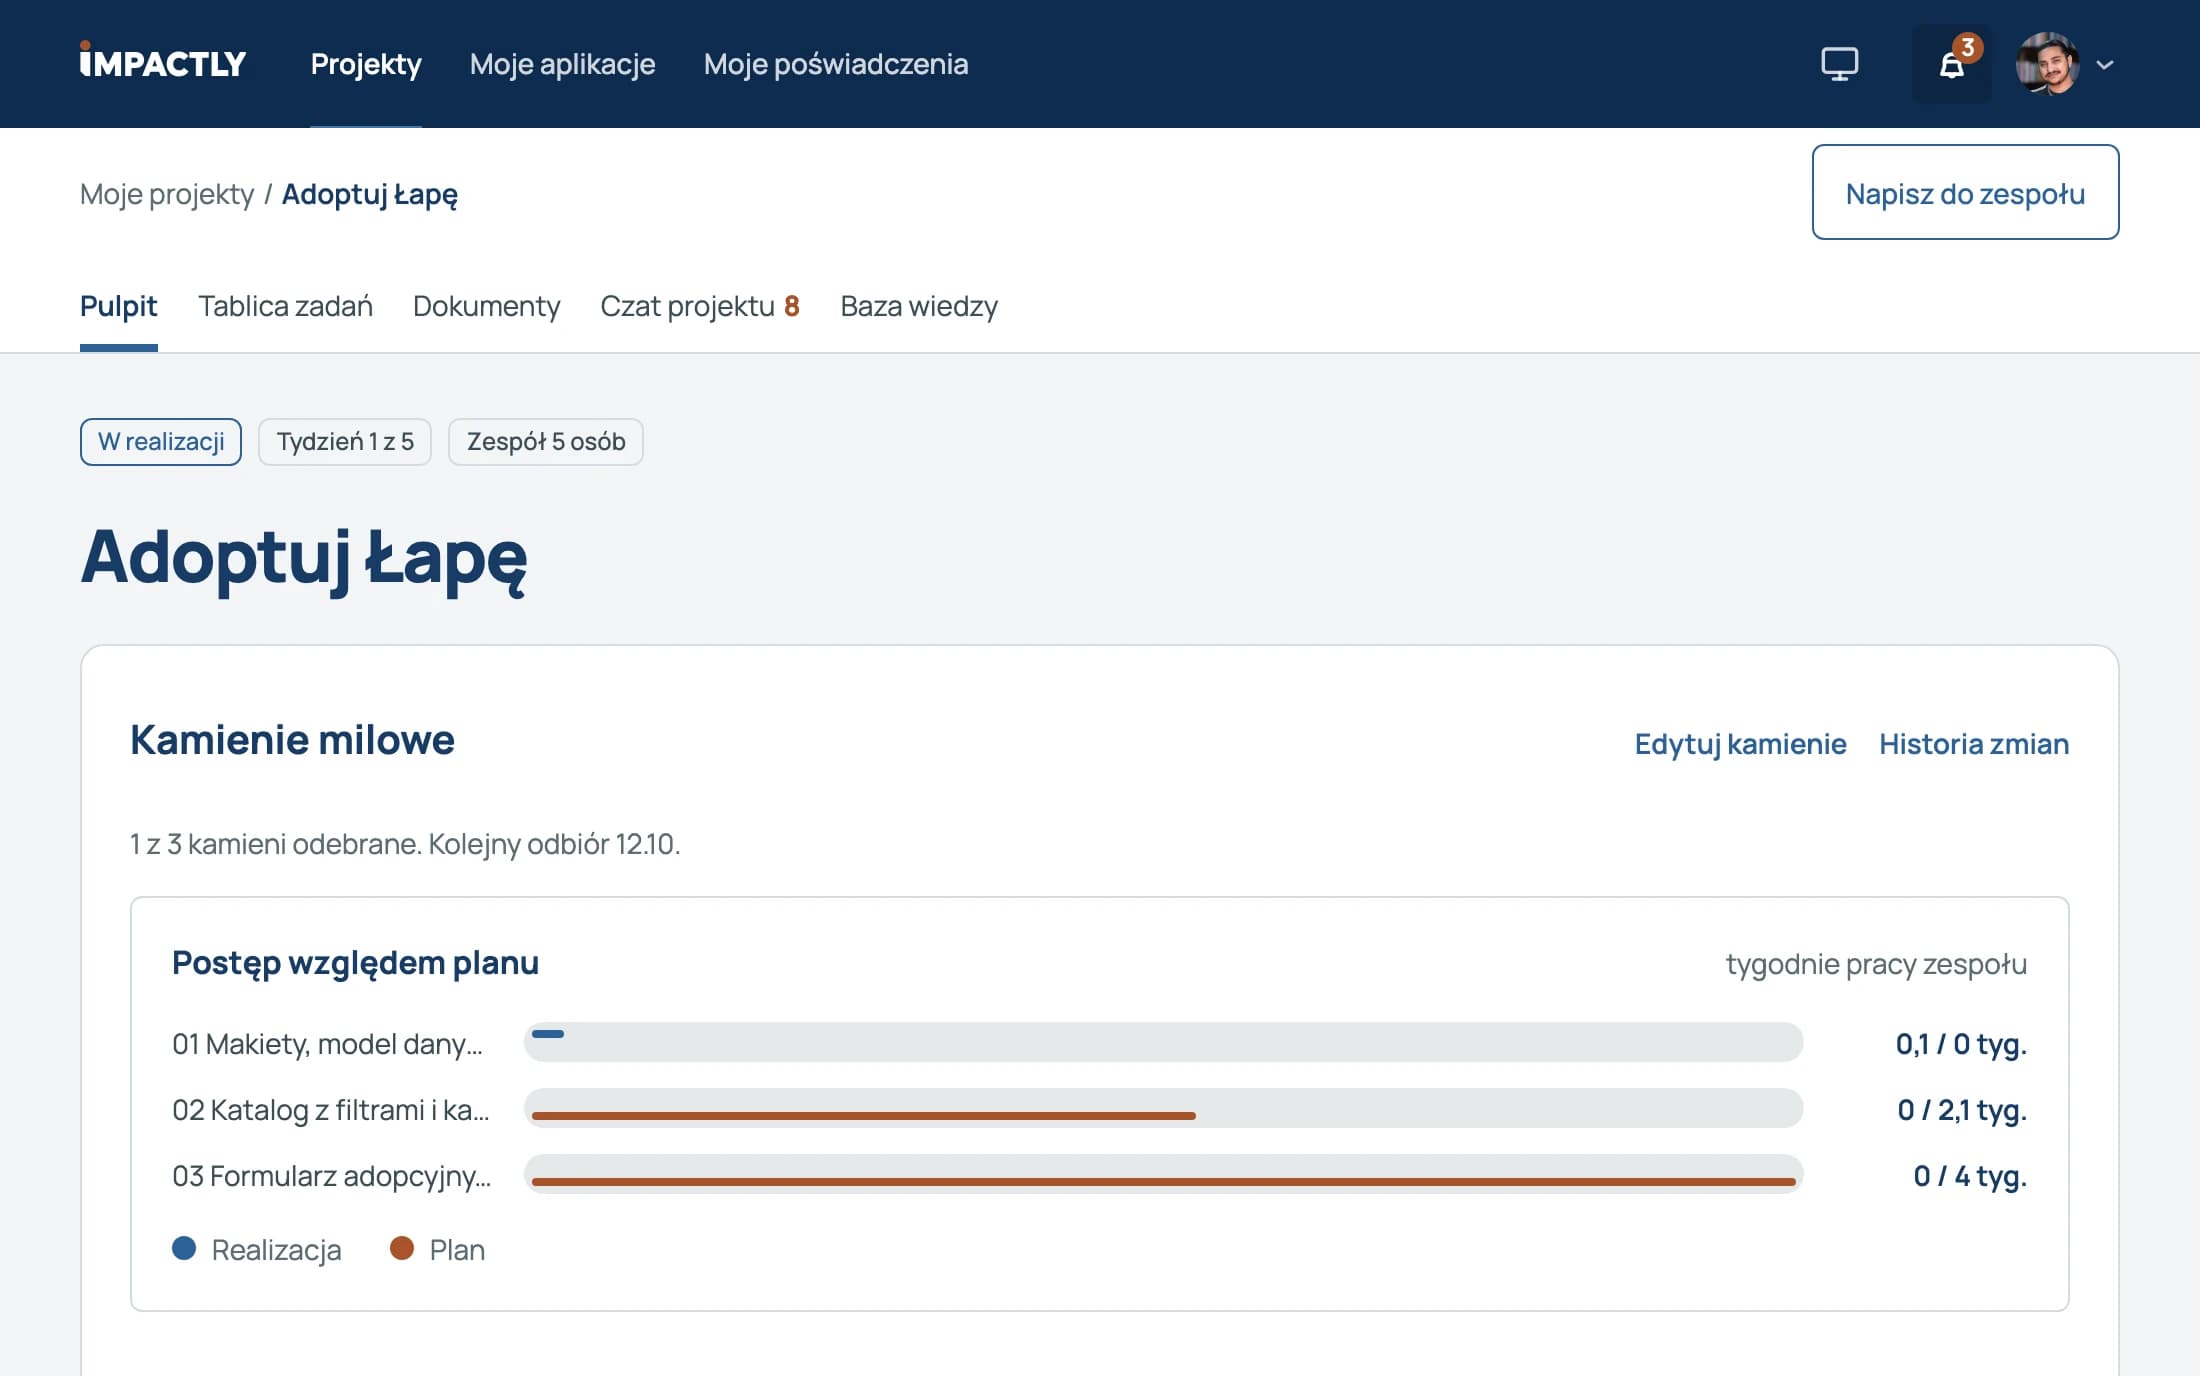This screenshot has width=2200, height=1376.
Task: Click the 02 Katalog z filtrami progress bar
Action: 1163,1108
